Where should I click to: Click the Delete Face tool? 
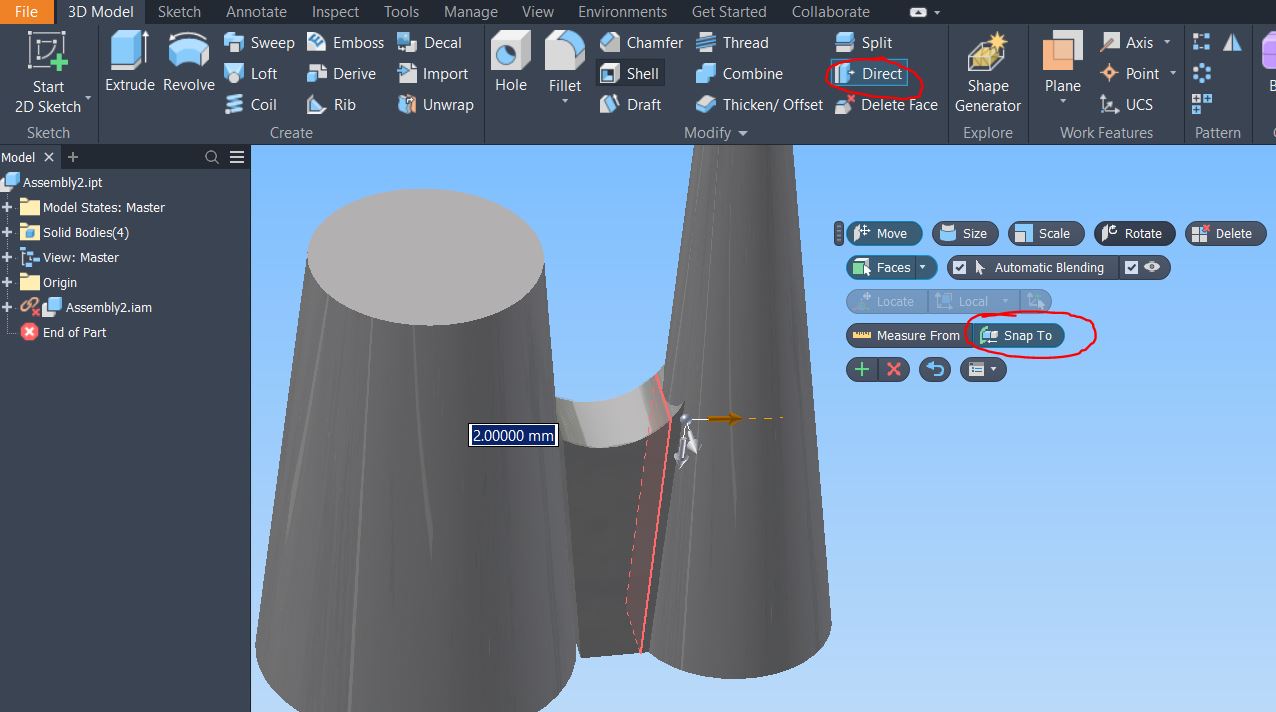[886, 105]
